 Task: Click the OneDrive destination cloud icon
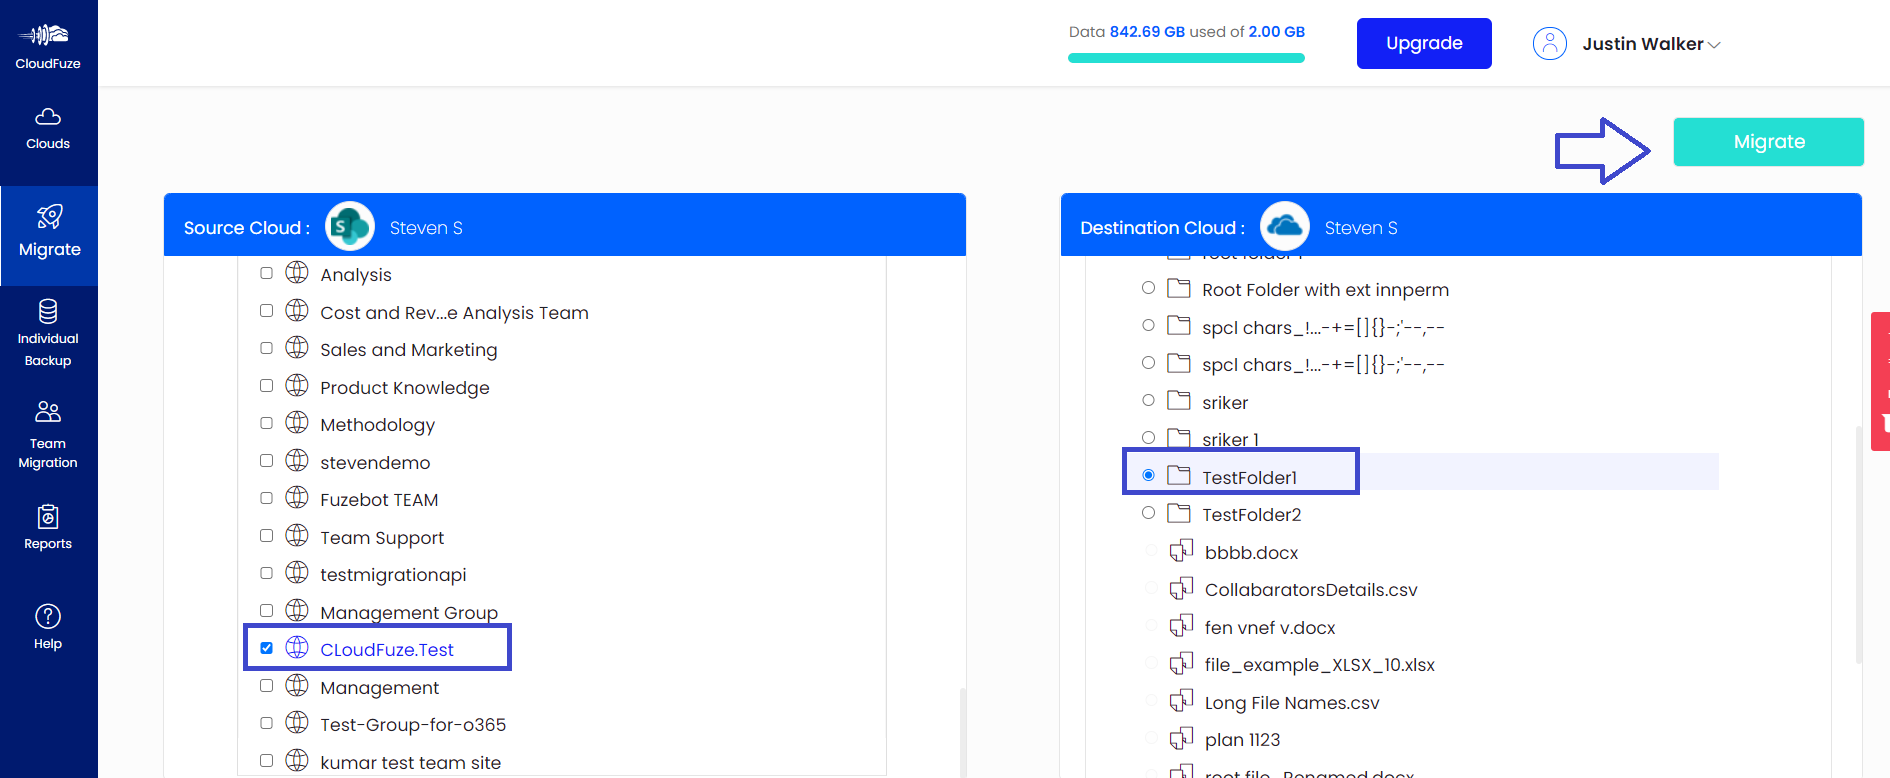pos(1285,227)
